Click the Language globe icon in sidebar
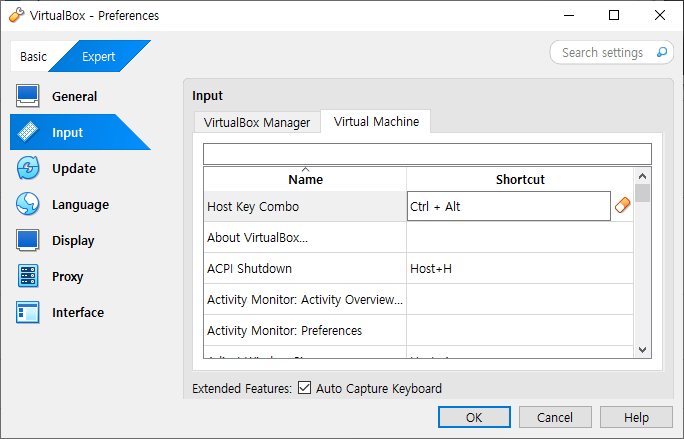The width and height of the screenshot is (684, 439). click(27, 204)
